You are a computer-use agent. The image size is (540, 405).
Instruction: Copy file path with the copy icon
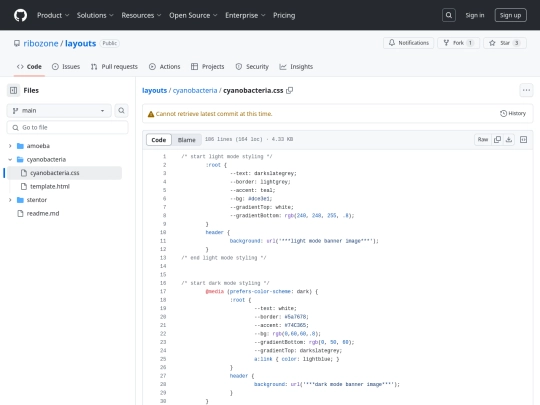pos(290,91)
